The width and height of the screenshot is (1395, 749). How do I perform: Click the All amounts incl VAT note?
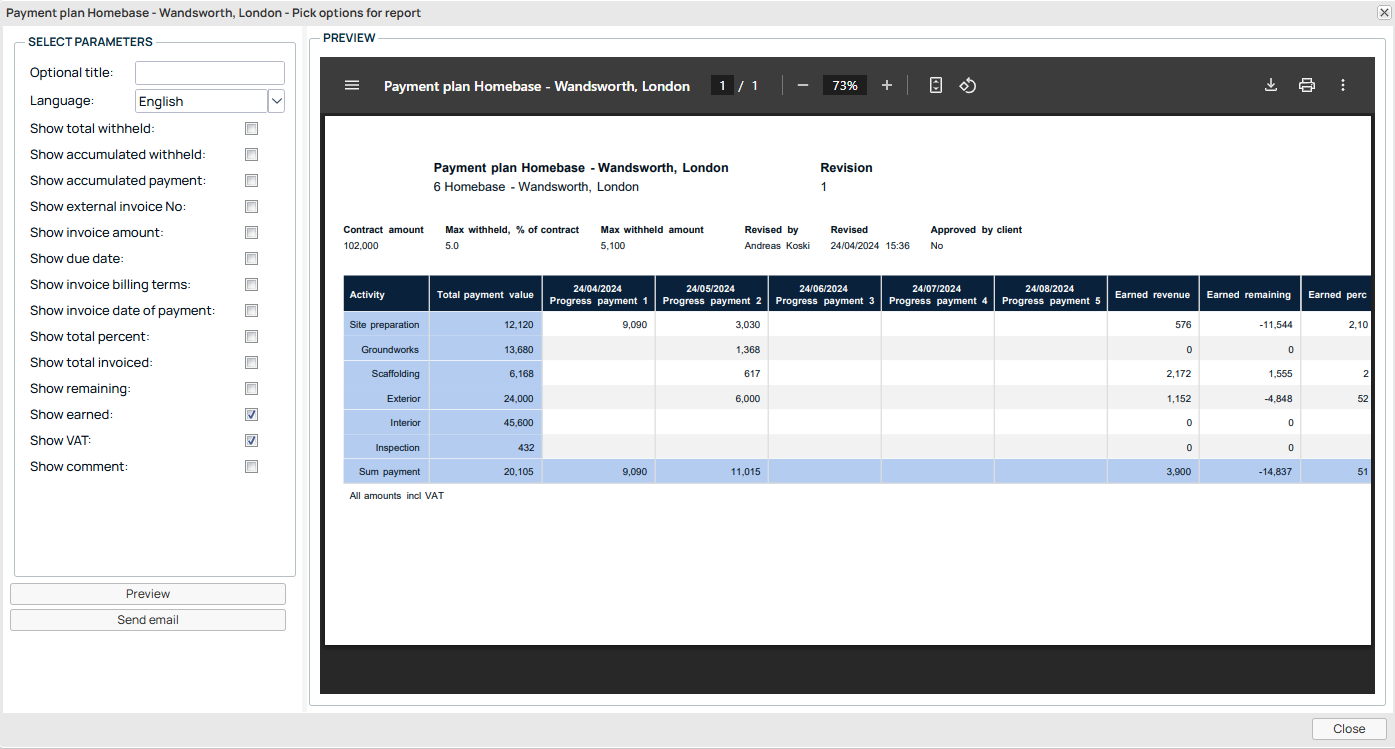click(x=396, y=496)
